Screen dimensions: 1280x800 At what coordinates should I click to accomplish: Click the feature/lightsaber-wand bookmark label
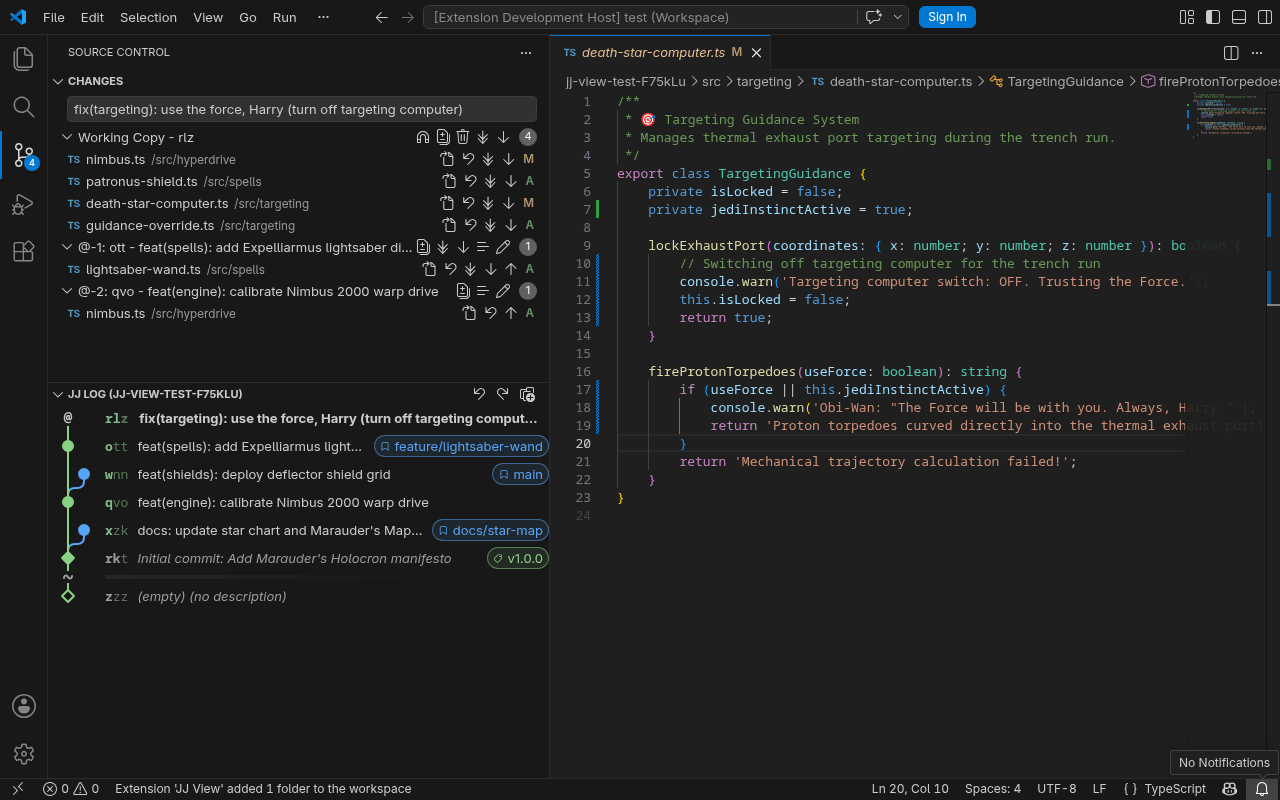[461, 446]
